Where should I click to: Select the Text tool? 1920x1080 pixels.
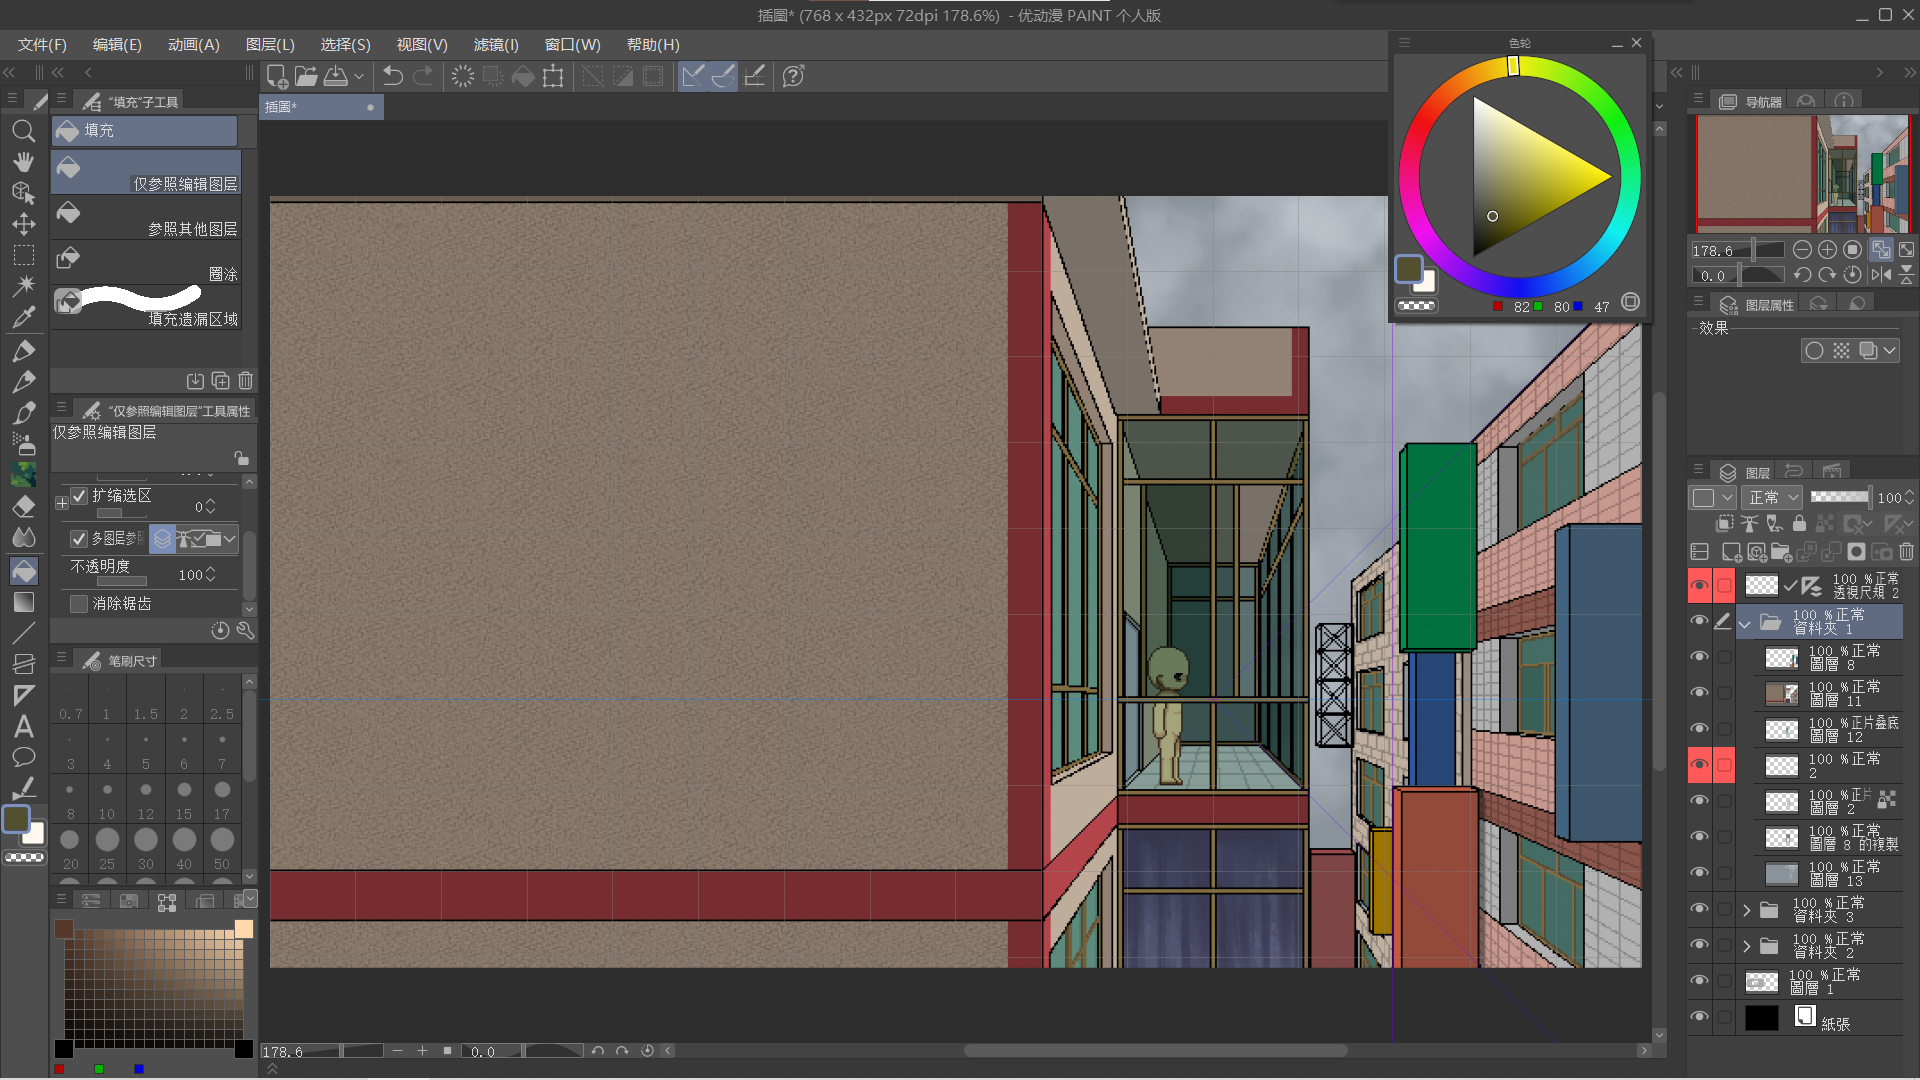[x=24, y=726]
